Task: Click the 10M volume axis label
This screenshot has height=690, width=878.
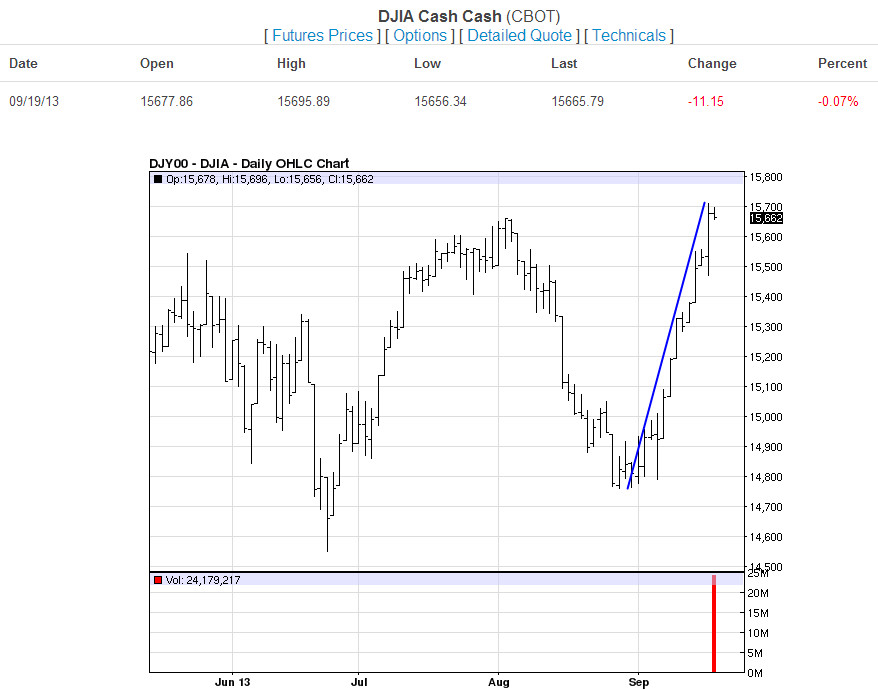Action: coord(758,633)
